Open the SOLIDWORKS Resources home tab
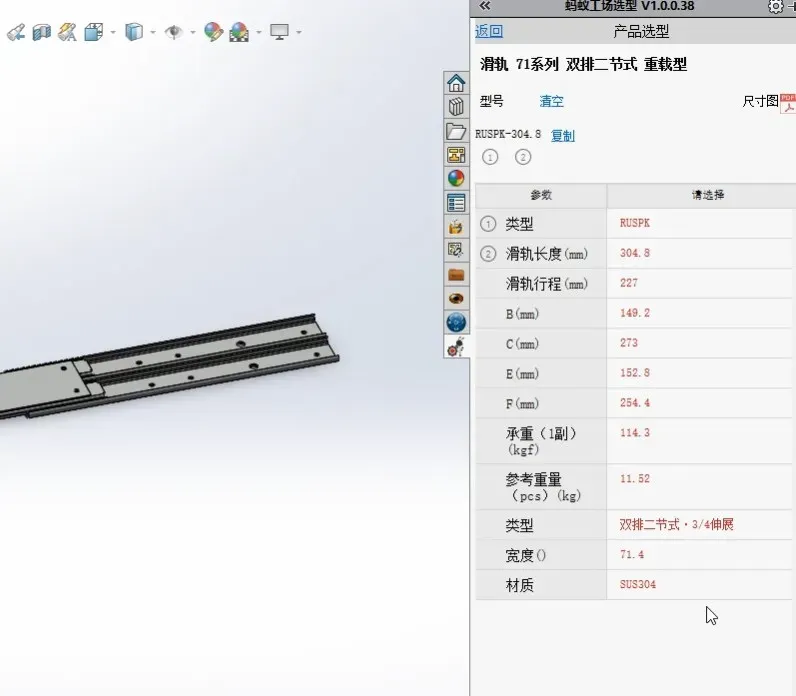 coord(456,83)
